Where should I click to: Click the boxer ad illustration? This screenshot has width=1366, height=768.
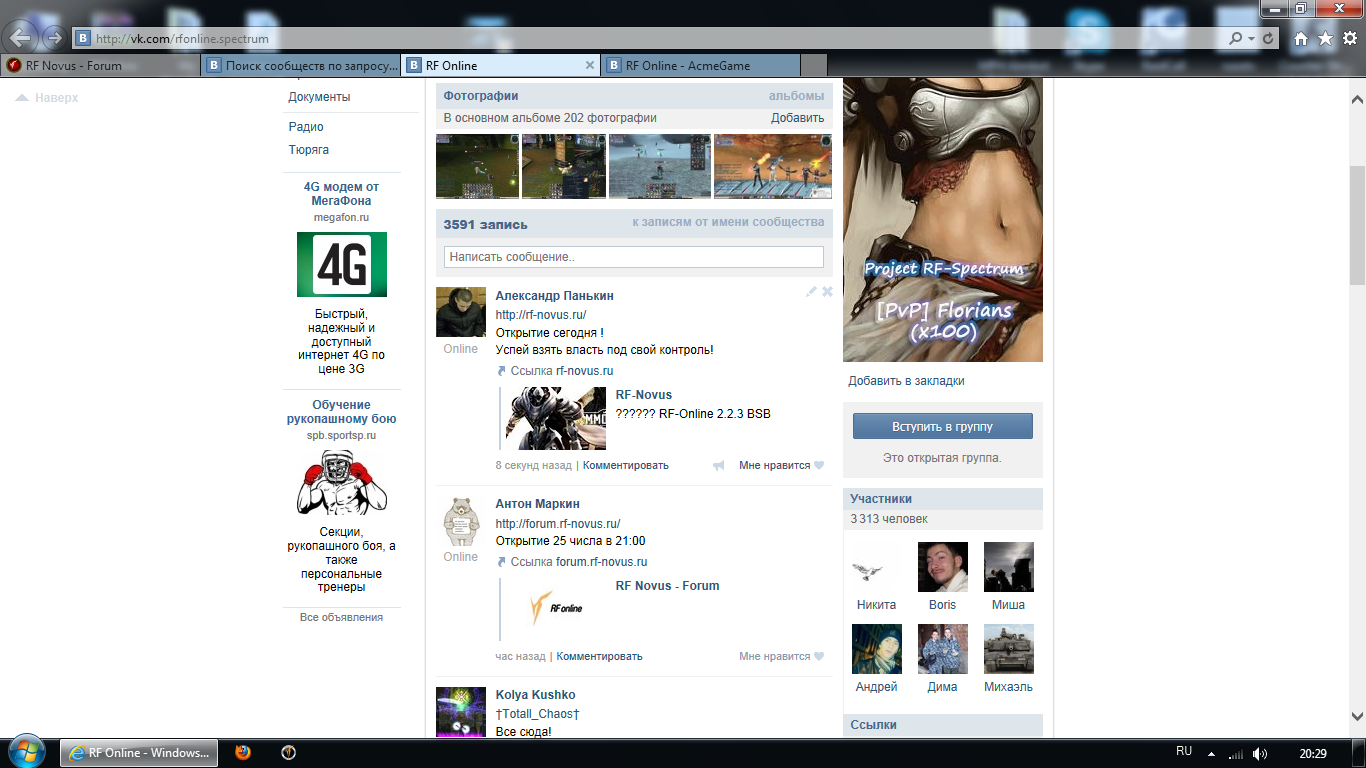click(342, 483)
